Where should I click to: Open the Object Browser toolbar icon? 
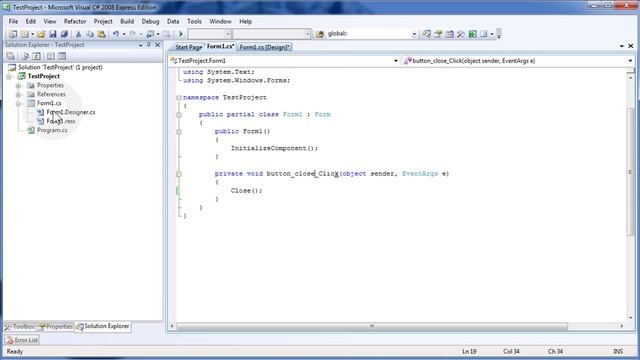point(449,34)
